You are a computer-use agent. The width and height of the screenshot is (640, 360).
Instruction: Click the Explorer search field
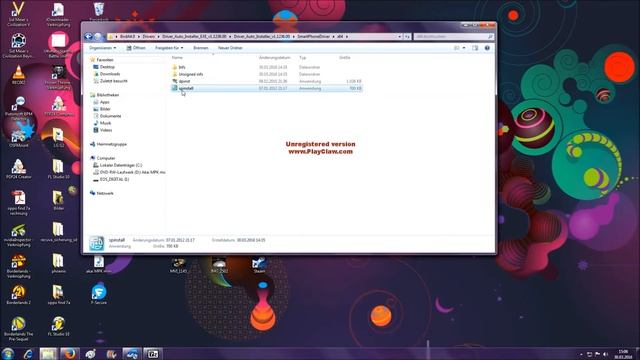click(x=453, y=37)
